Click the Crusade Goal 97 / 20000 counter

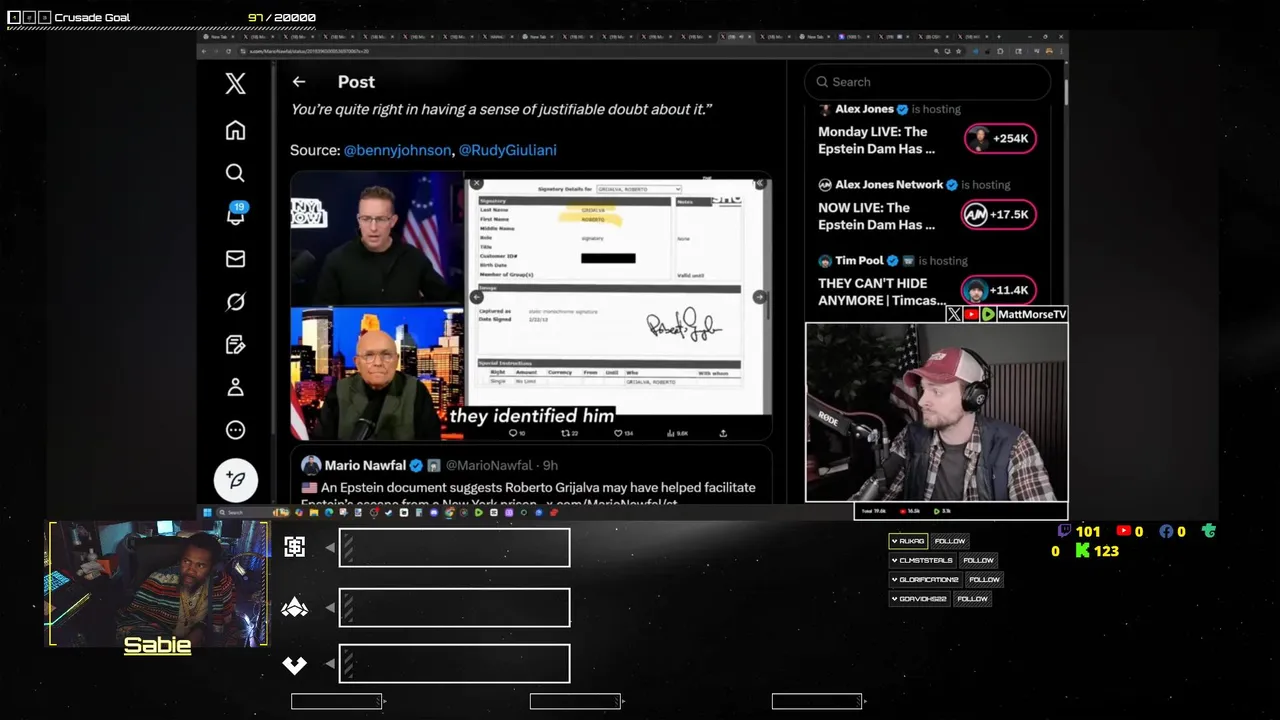pyautogui.click(x=282, y=18)
